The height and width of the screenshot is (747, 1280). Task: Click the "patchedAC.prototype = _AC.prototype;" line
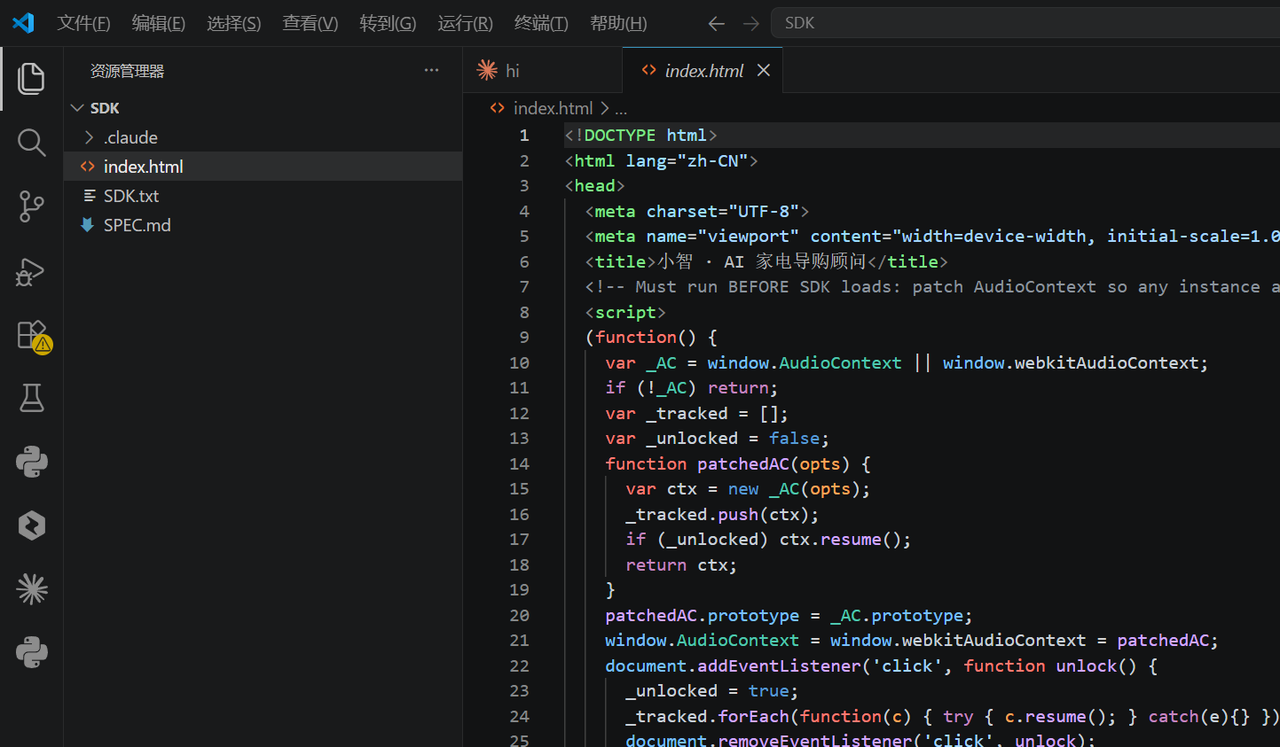(x=789, y=615)
